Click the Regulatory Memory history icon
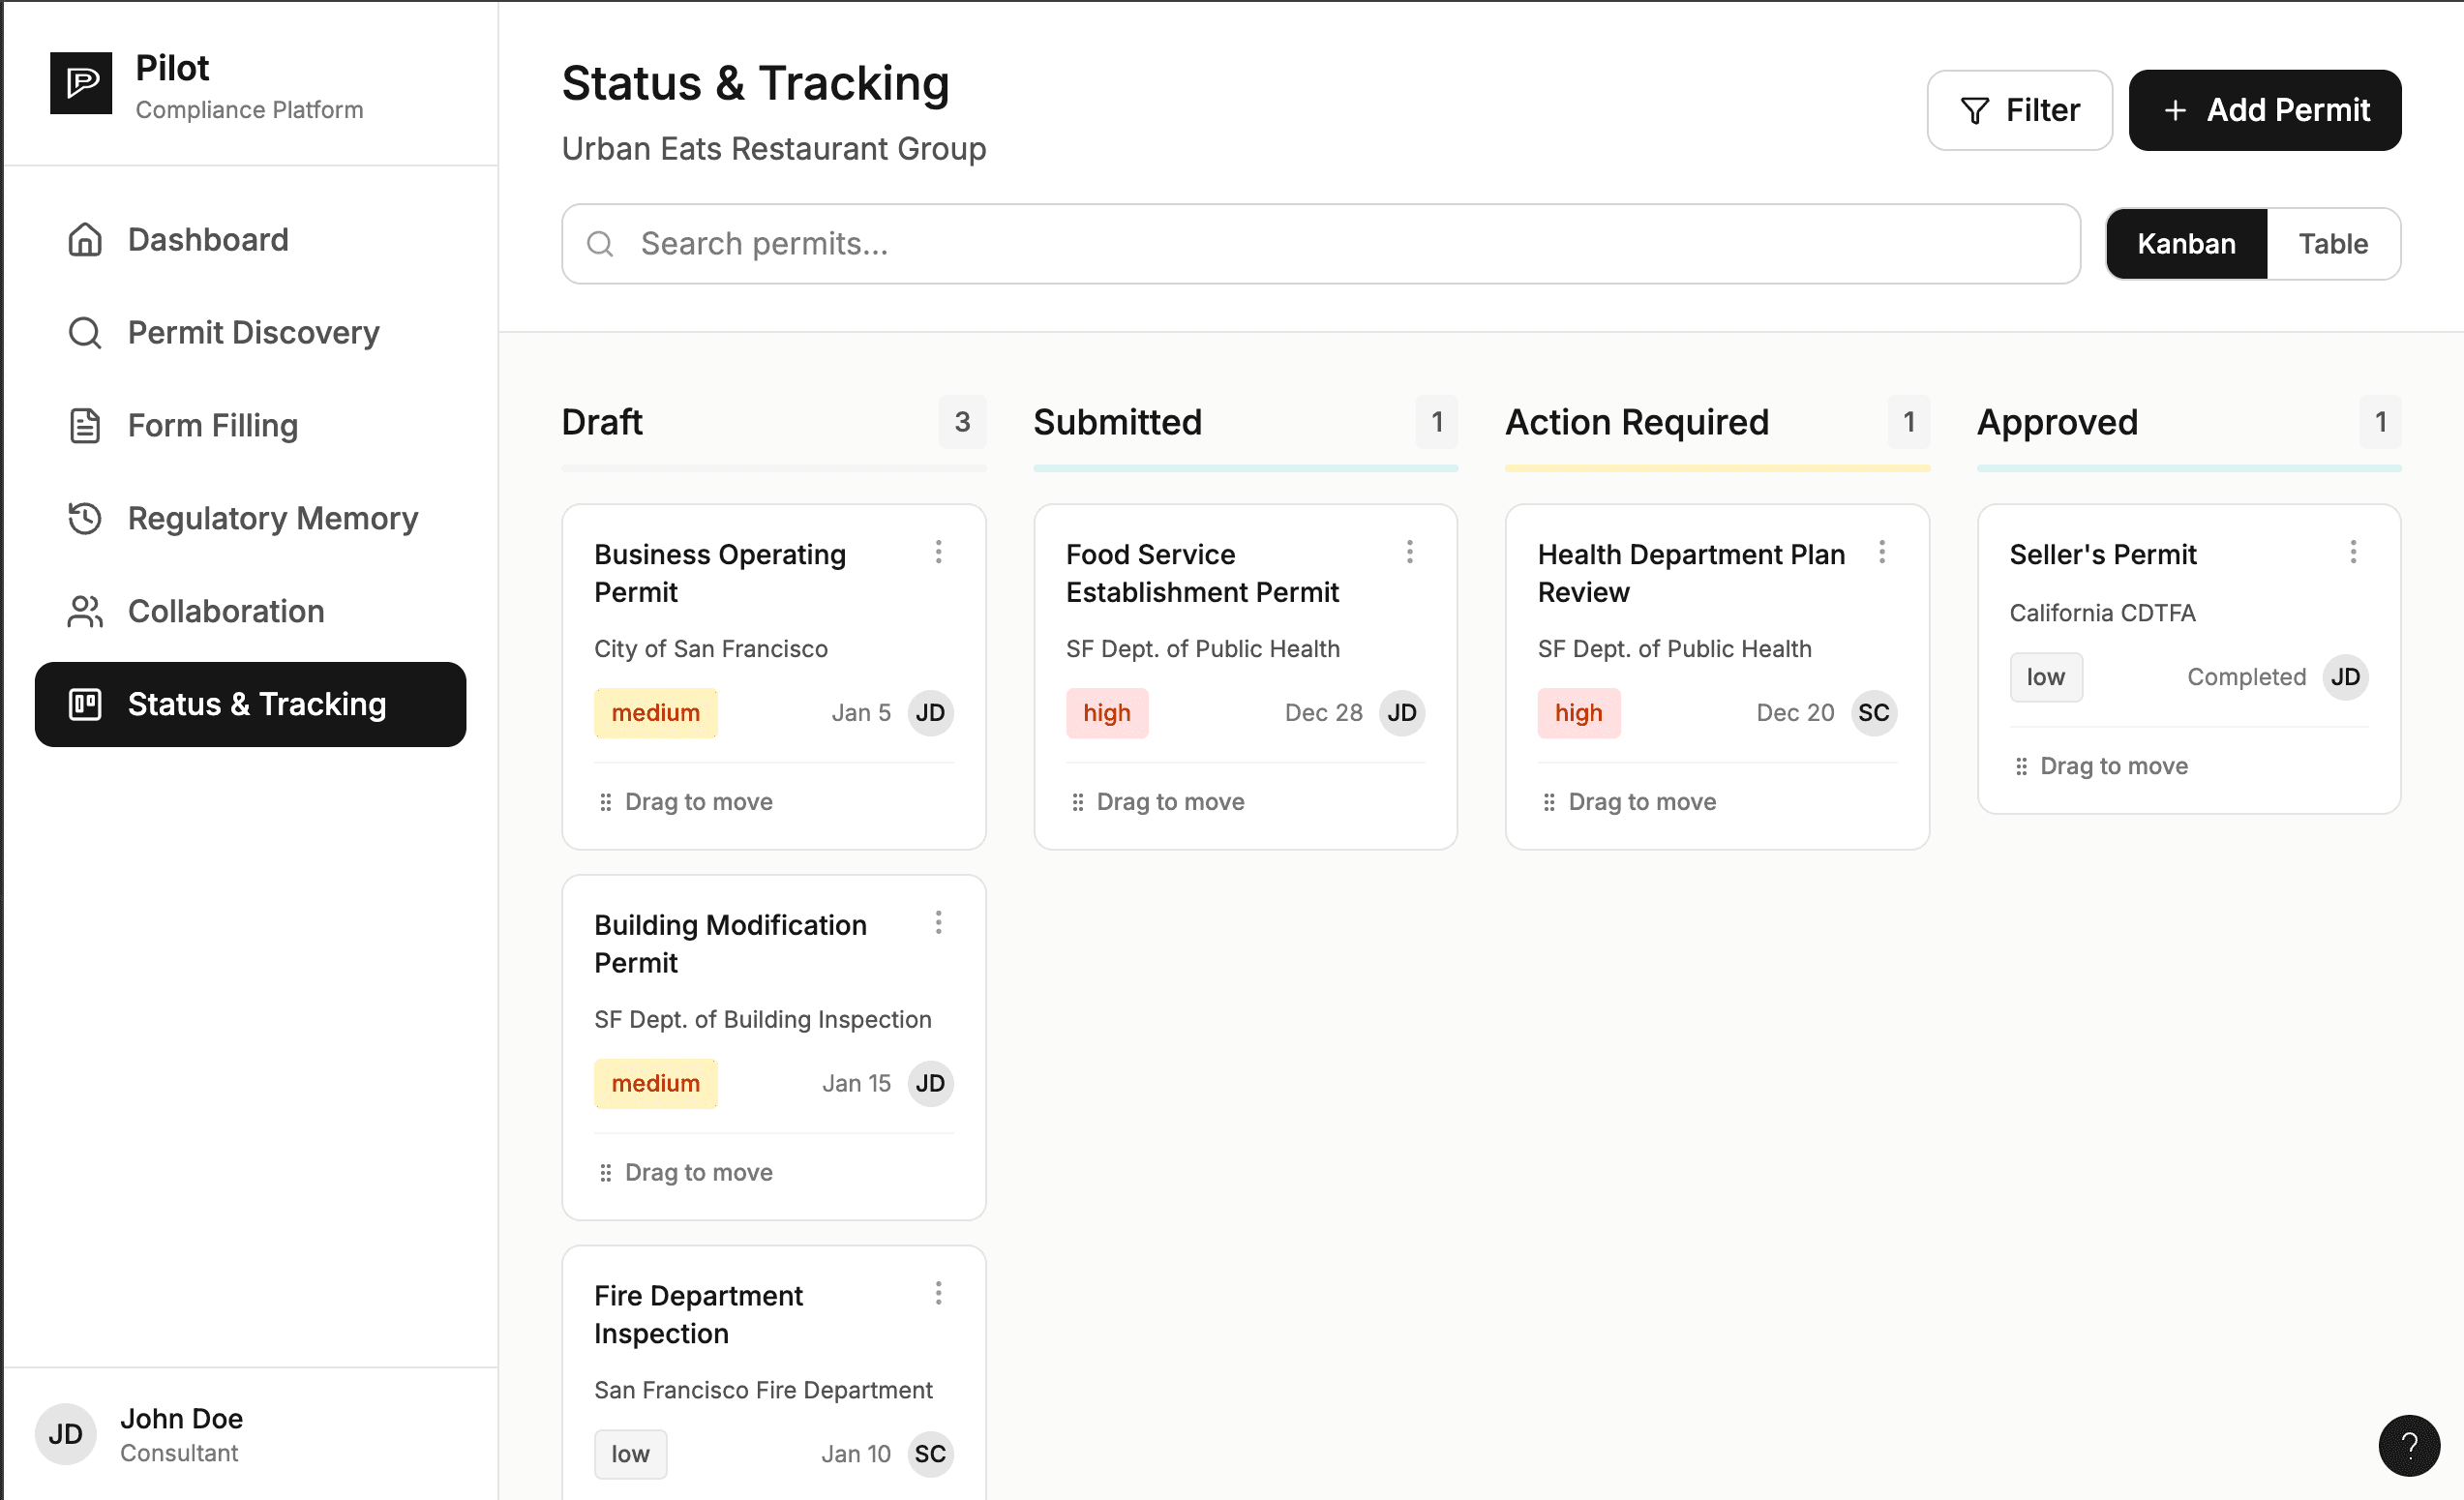Screen dimensions: 2464x1500 84,518
